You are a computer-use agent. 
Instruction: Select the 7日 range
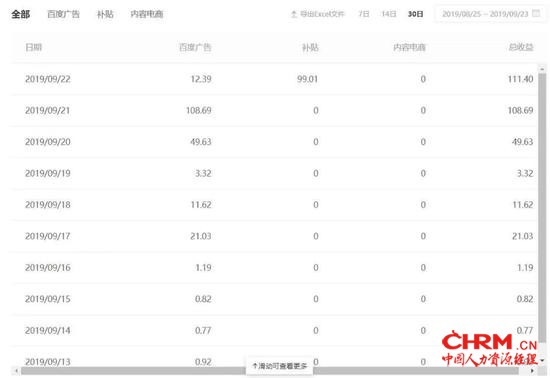pyautogui.click(x=364, y=14)
